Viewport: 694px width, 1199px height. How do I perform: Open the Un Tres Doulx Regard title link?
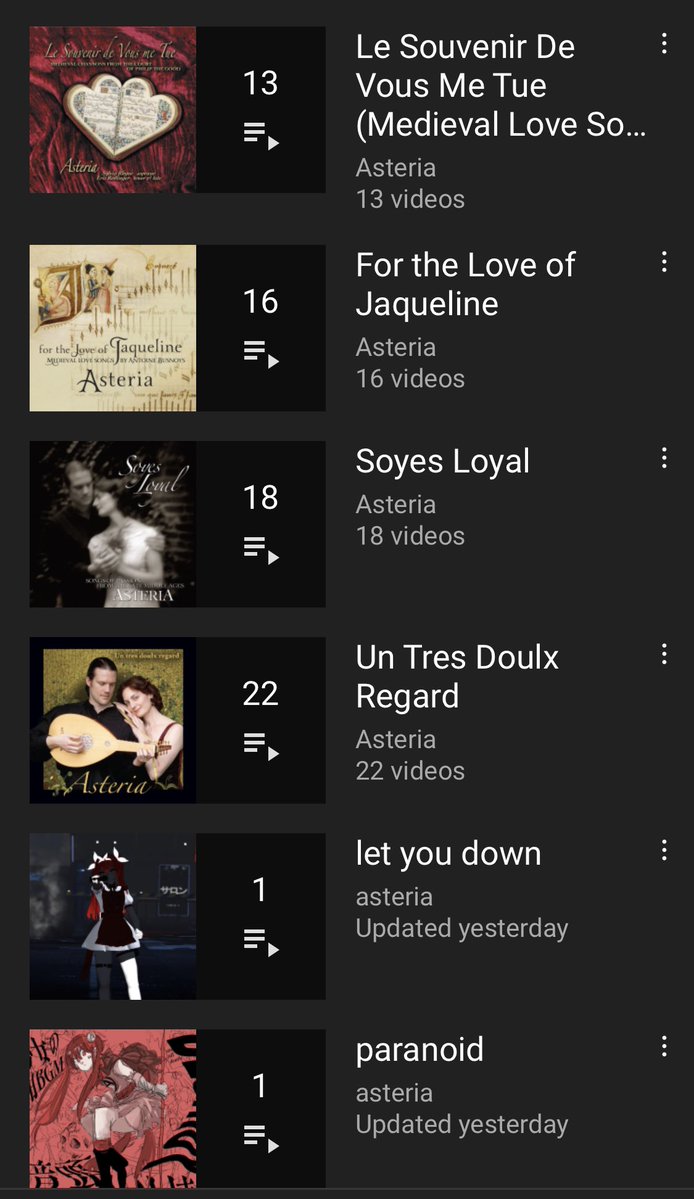tap(456, 677)
